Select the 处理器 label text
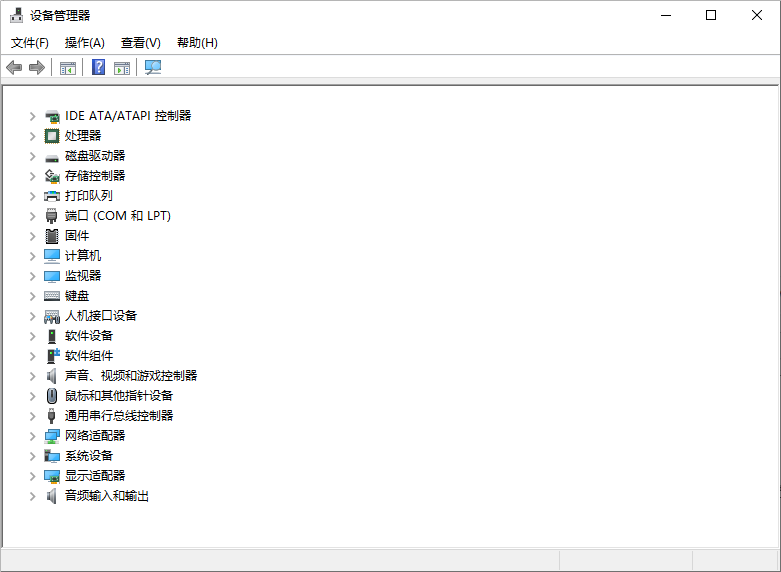This screenshot has height=572, width=781. click(83, 136)
